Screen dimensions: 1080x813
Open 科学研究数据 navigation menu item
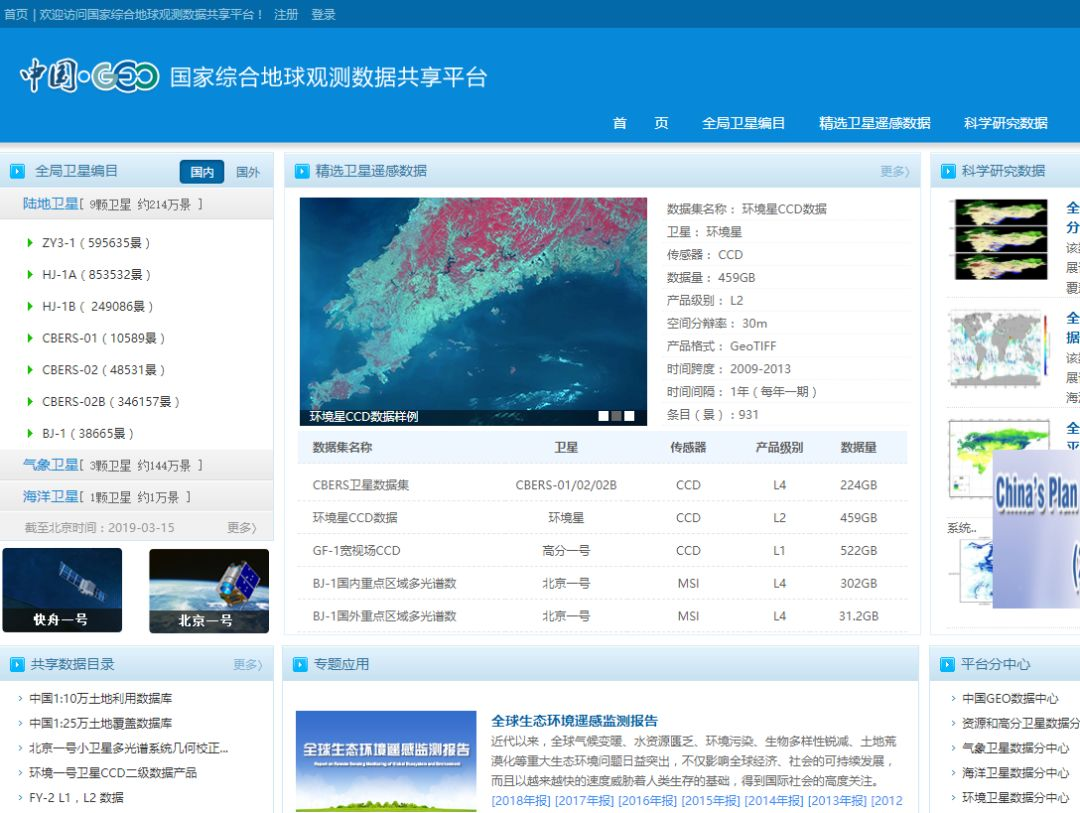[1006, 123]
